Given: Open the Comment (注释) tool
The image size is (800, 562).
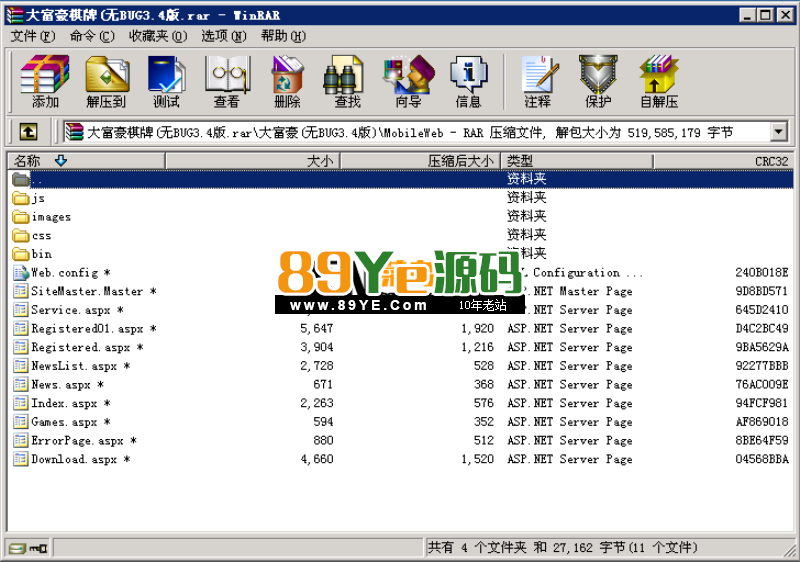Looking at the screenshot, I should point(538,81).
